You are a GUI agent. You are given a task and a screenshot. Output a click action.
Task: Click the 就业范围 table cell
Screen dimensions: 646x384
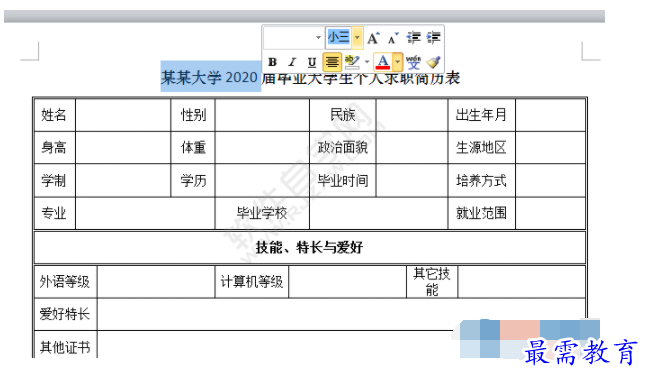point(481,213)
